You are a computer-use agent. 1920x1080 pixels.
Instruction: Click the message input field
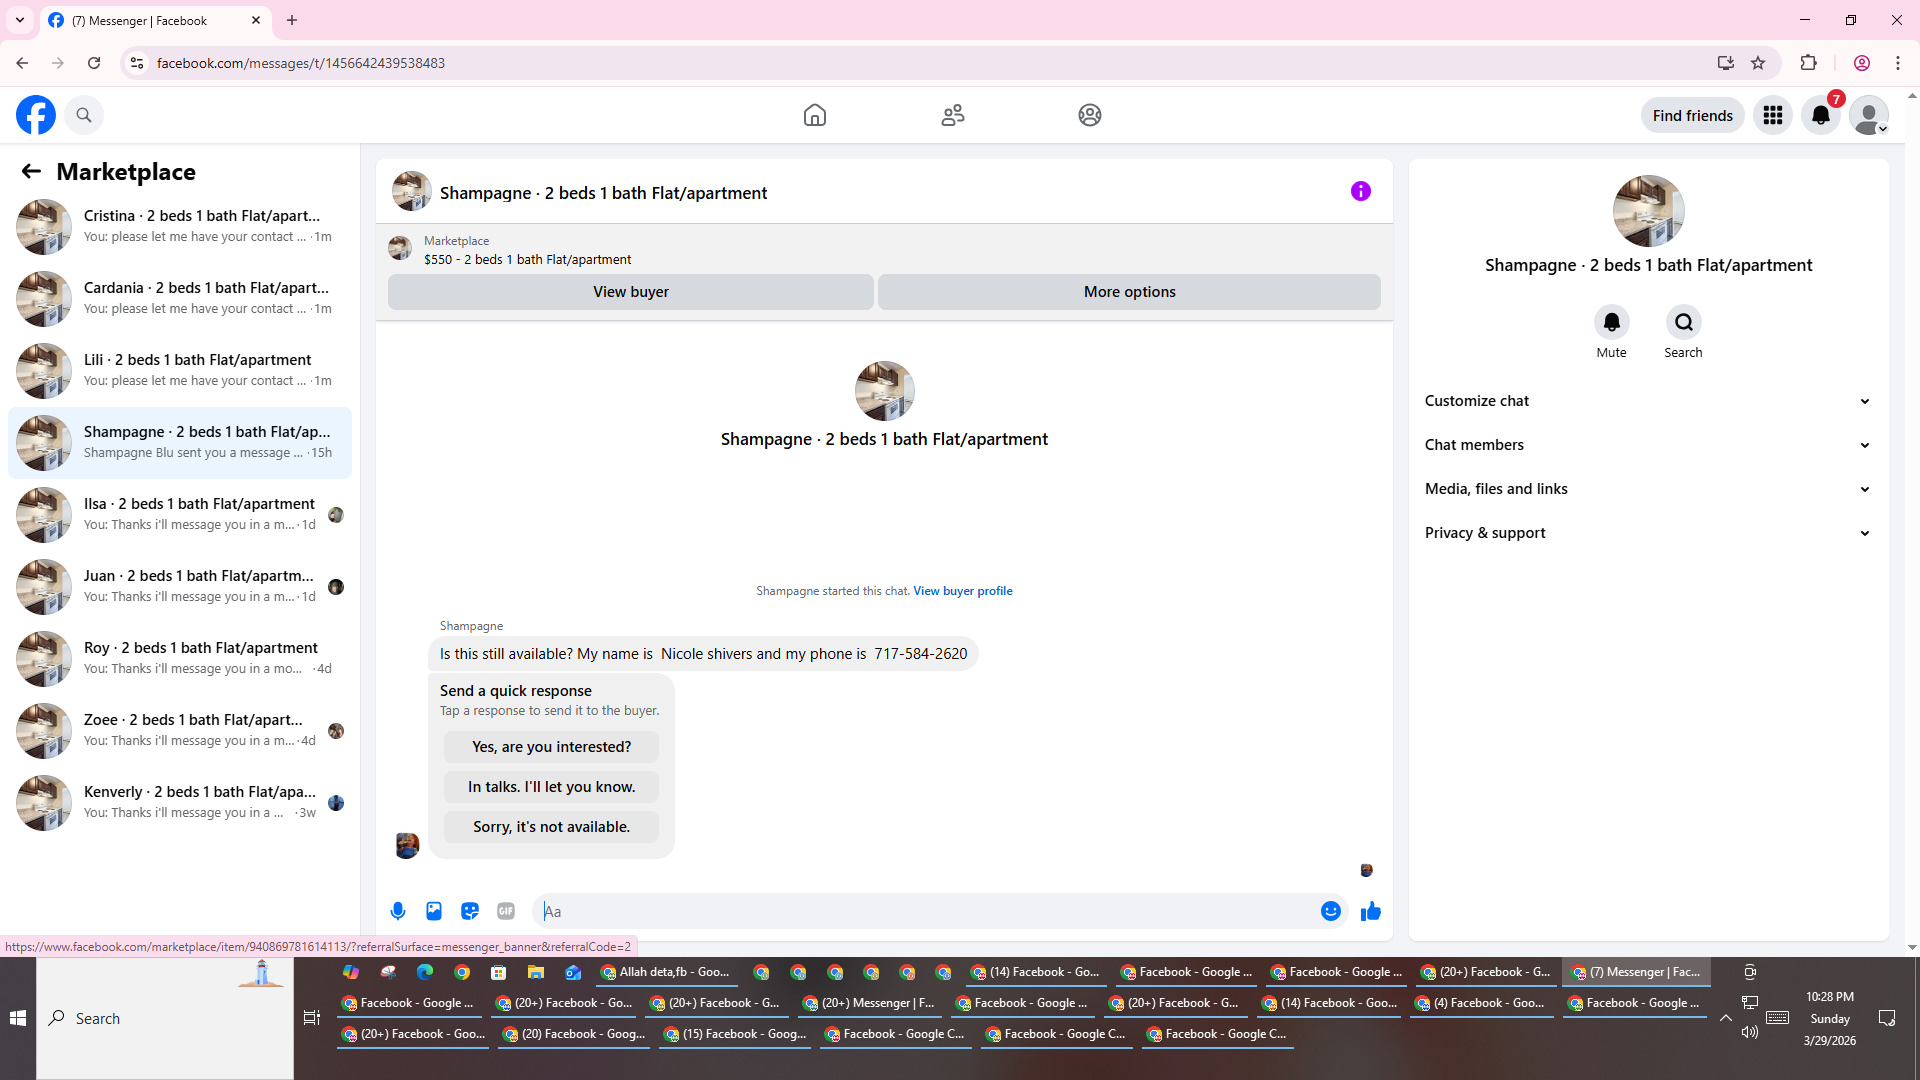point(925,911)
